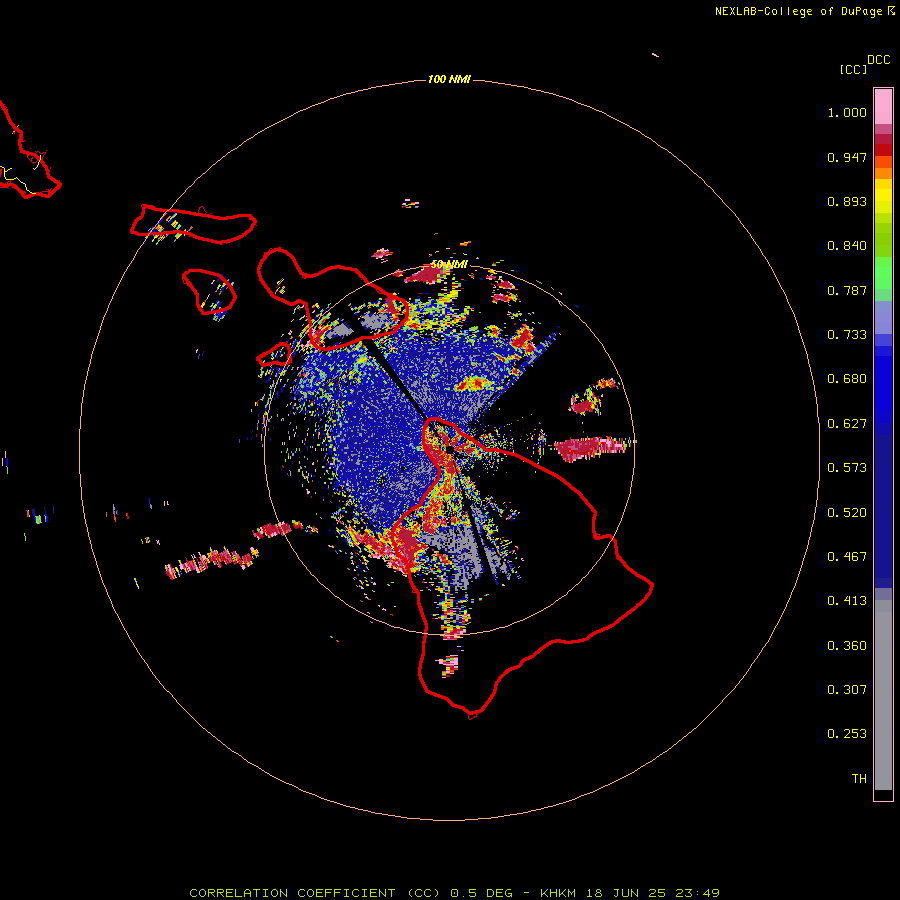Click the light pink swatch atop the color bar
900x900 pixels.
(883, 106)
